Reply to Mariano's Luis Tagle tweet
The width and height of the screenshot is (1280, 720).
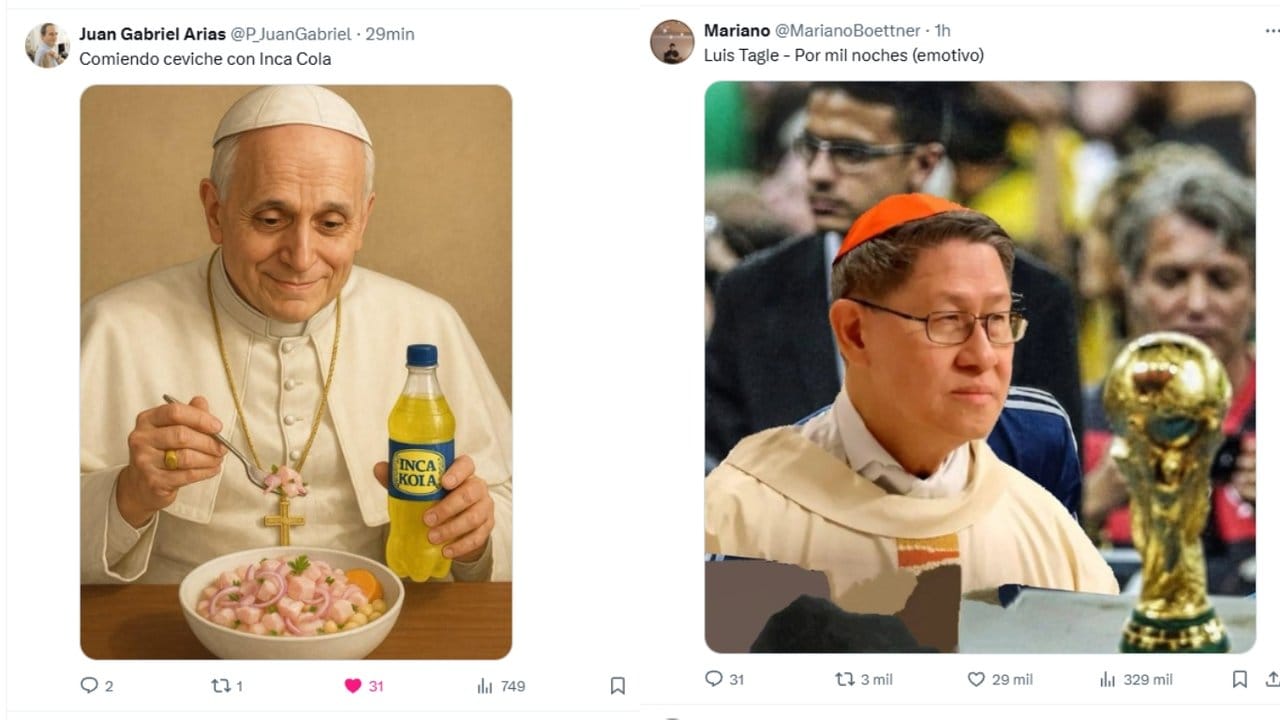pos(713,679)
